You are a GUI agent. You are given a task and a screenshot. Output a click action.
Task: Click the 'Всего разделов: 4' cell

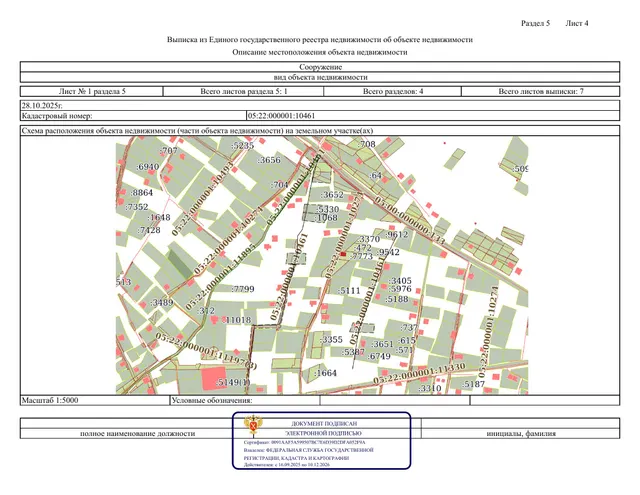[393, 91]
